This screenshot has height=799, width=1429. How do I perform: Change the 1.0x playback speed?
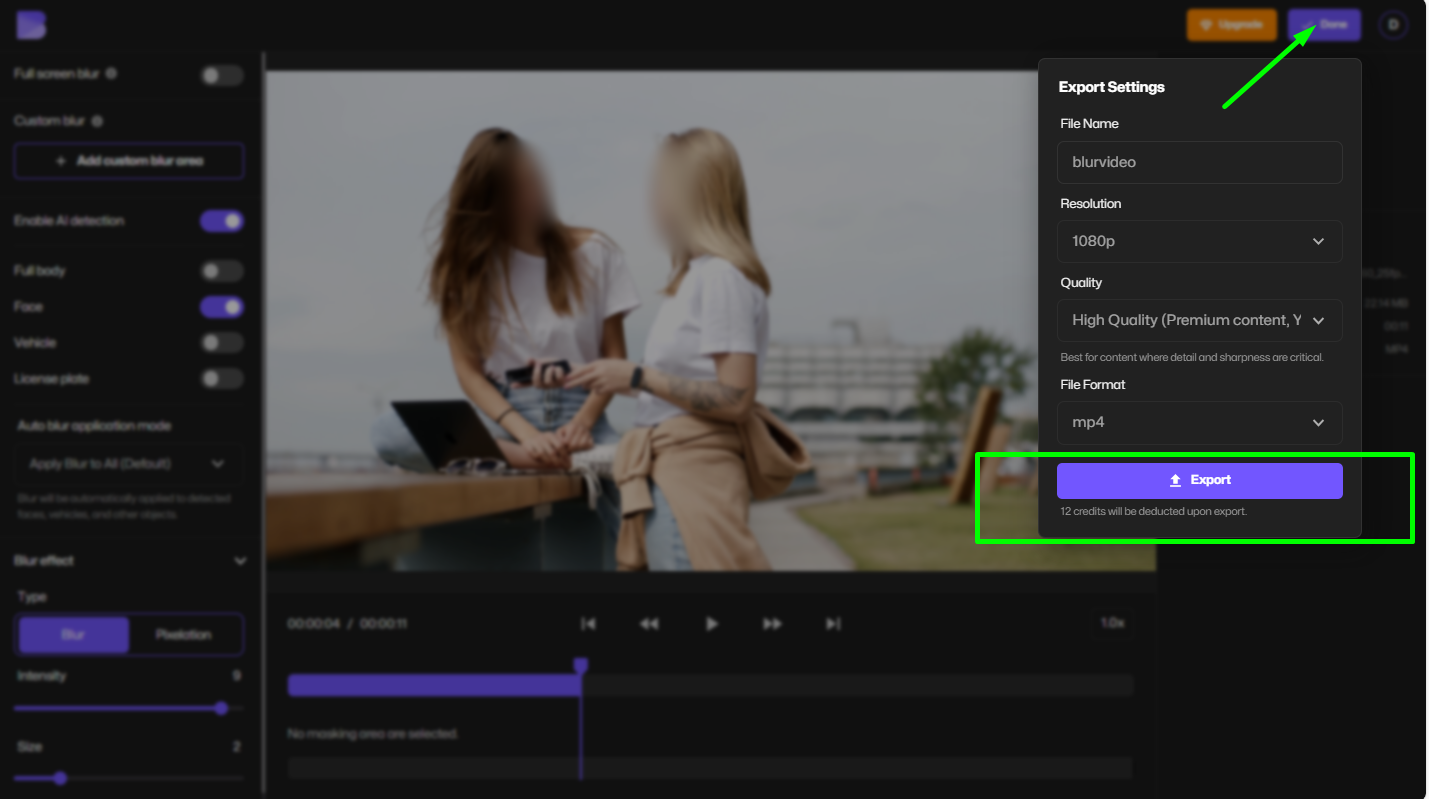coord(1112,621)
